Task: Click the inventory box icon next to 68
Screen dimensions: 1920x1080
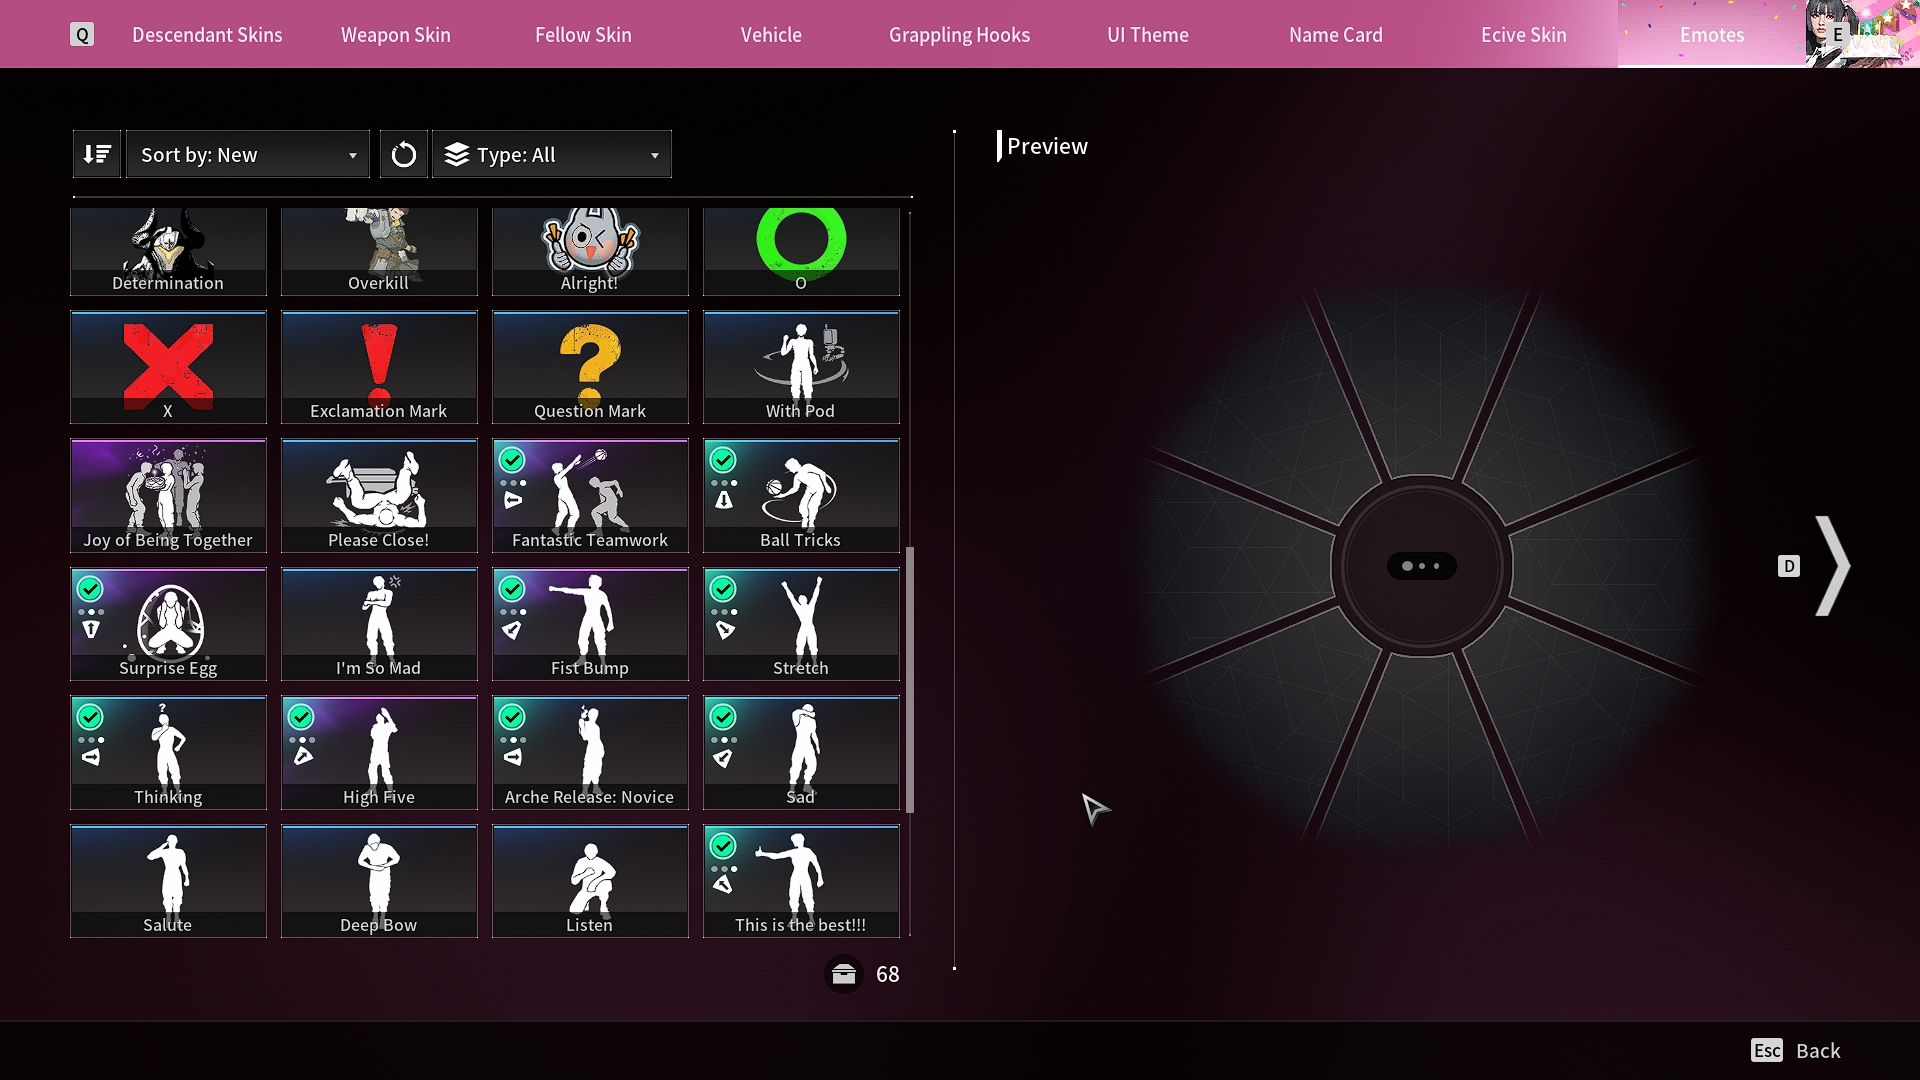Action: [844, 974]
